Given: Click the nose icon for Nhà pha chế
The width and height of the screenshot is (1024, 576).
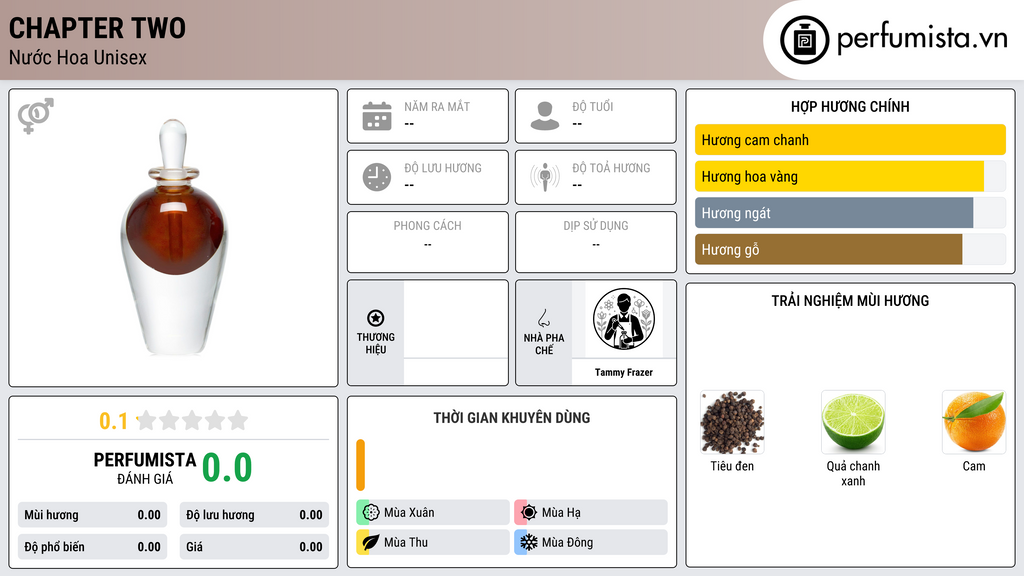Looking at the screenshot, I should click(x=543, y=318).
